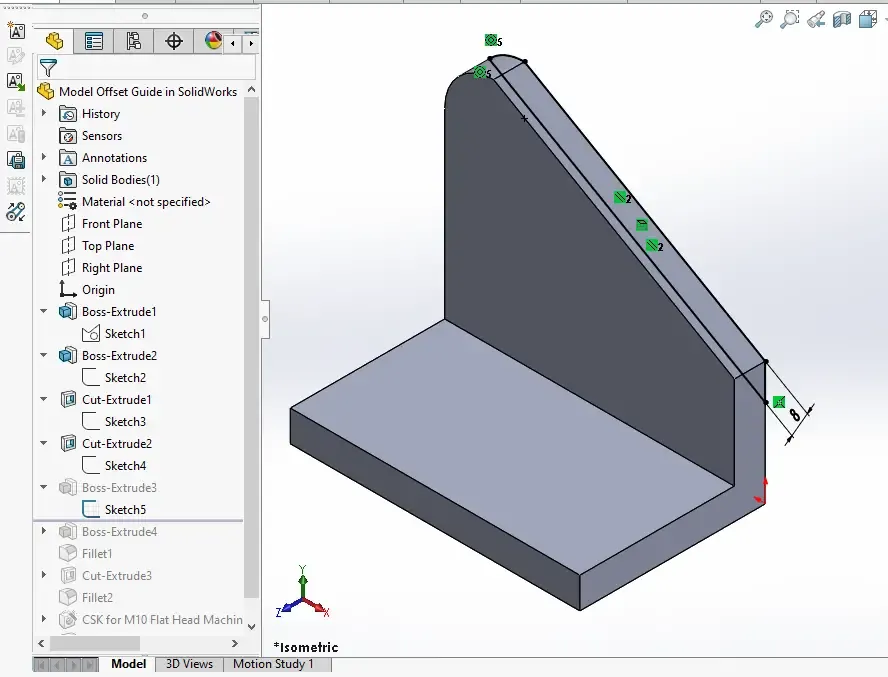The image size is (888, 677).
Task: Select Sketch5 under Boss-Extrude3
Action: coord(125,510)
